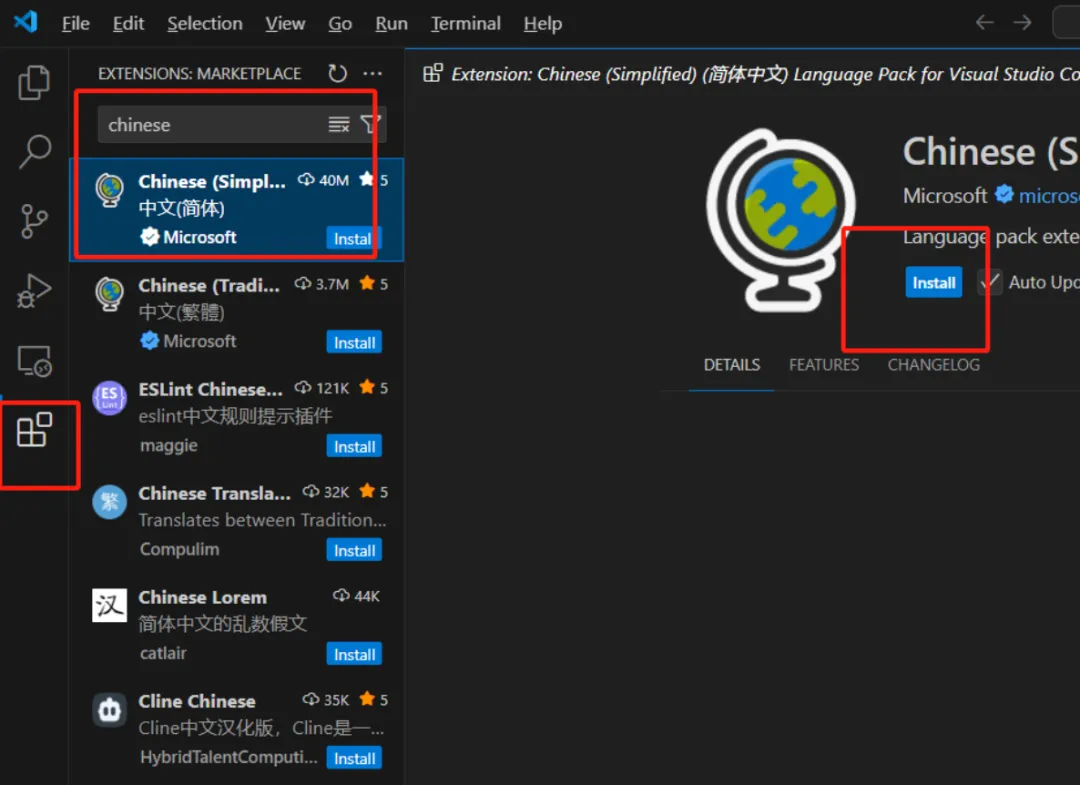Open the Search view in activity bar
The height and width of the screenshot is (785, 1080).
pos(34,151)
